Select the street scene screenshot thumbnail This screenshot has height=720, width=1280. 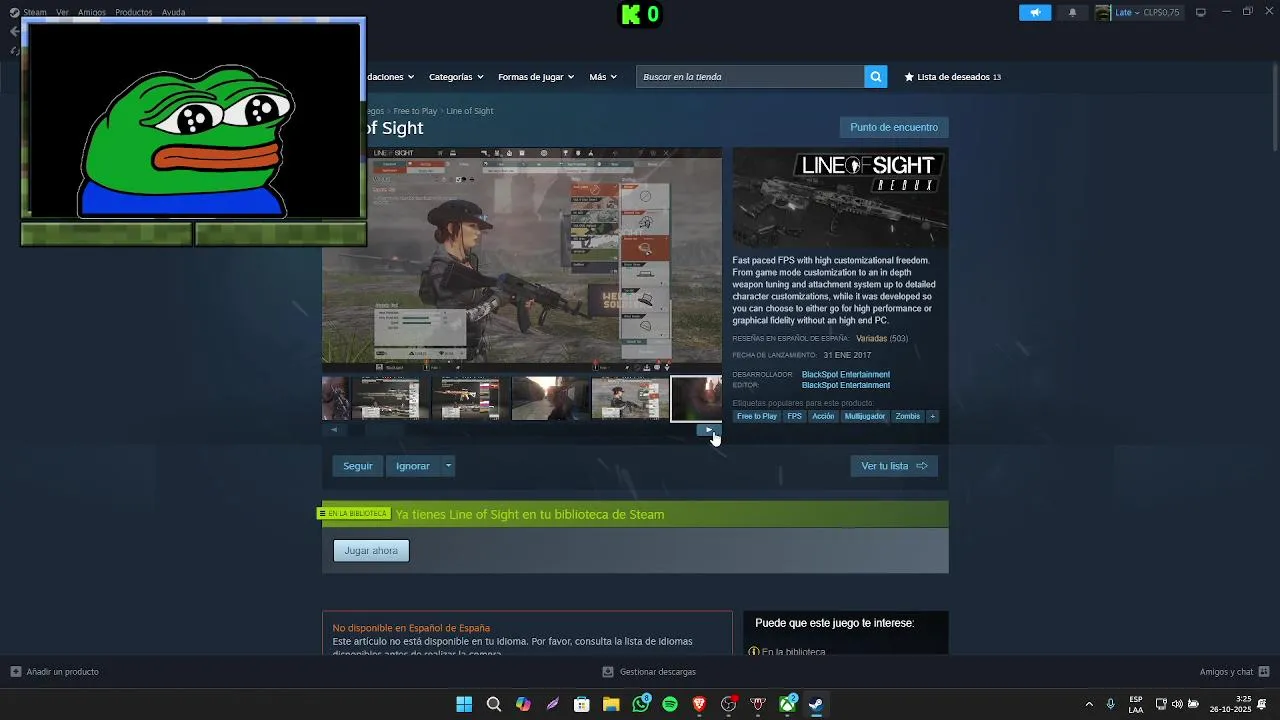(x=550, y=398)
